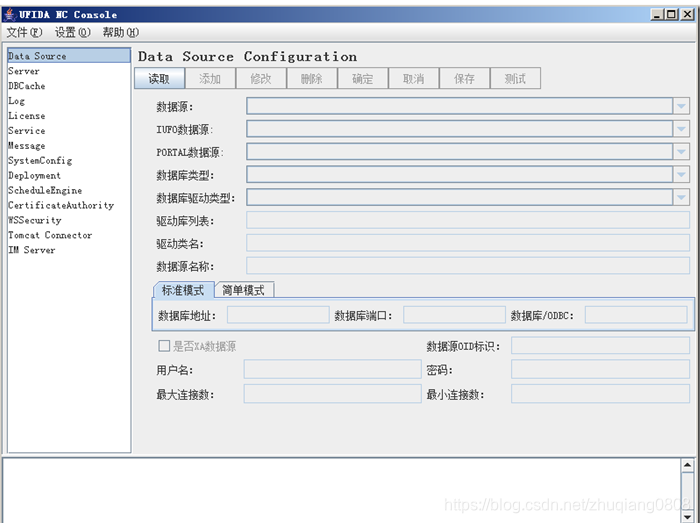Screen dimensions: 700x523
Task: Expand the 数据源 dropdown arrow
Action: point(681,106)
